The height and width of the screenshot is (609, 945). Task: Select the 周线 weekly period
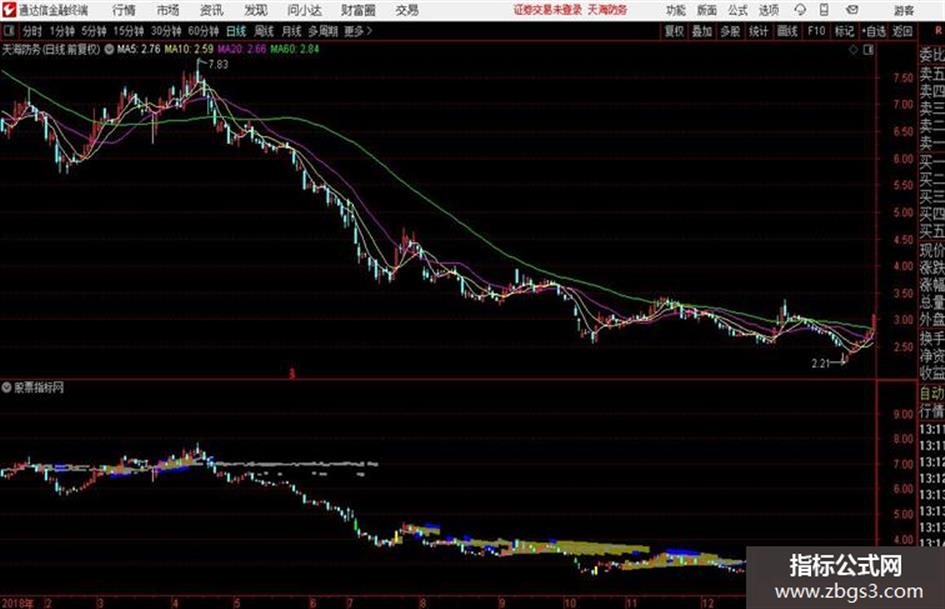click(264, 31)
